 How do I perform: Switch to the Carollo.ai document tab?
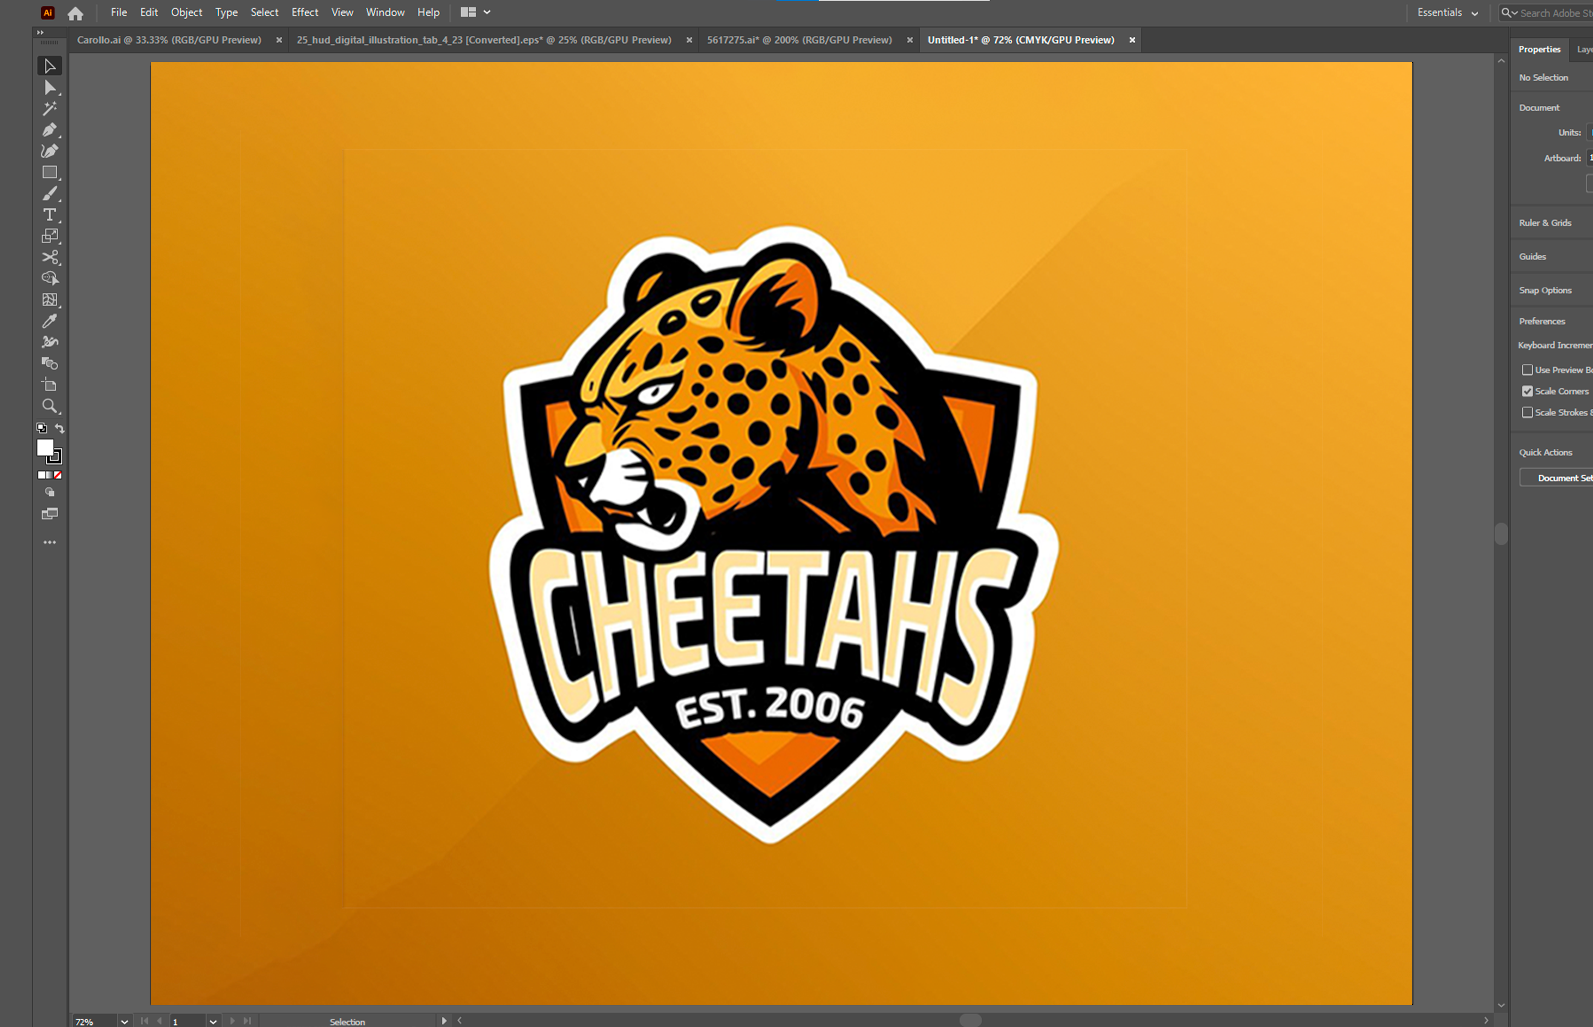[x=169, y=40]
